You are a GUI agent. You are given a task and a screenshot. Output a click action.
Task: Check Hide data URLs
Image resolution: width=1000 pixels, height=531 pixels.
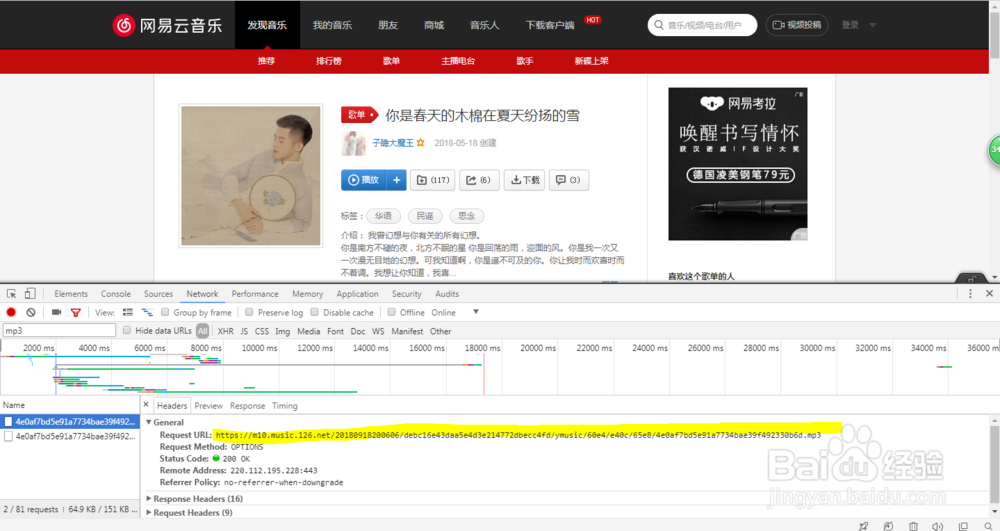click(x=127, y=330)
